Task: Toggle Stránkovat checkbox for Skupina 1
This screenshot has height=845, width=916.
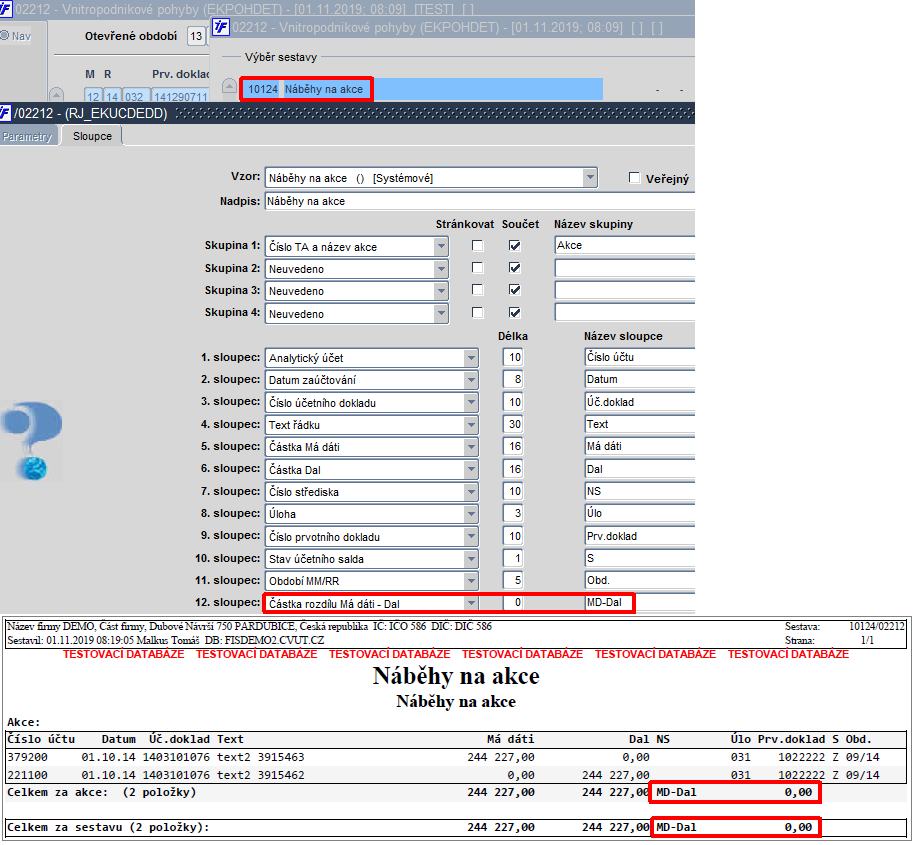Action: (x=477, y=245)
